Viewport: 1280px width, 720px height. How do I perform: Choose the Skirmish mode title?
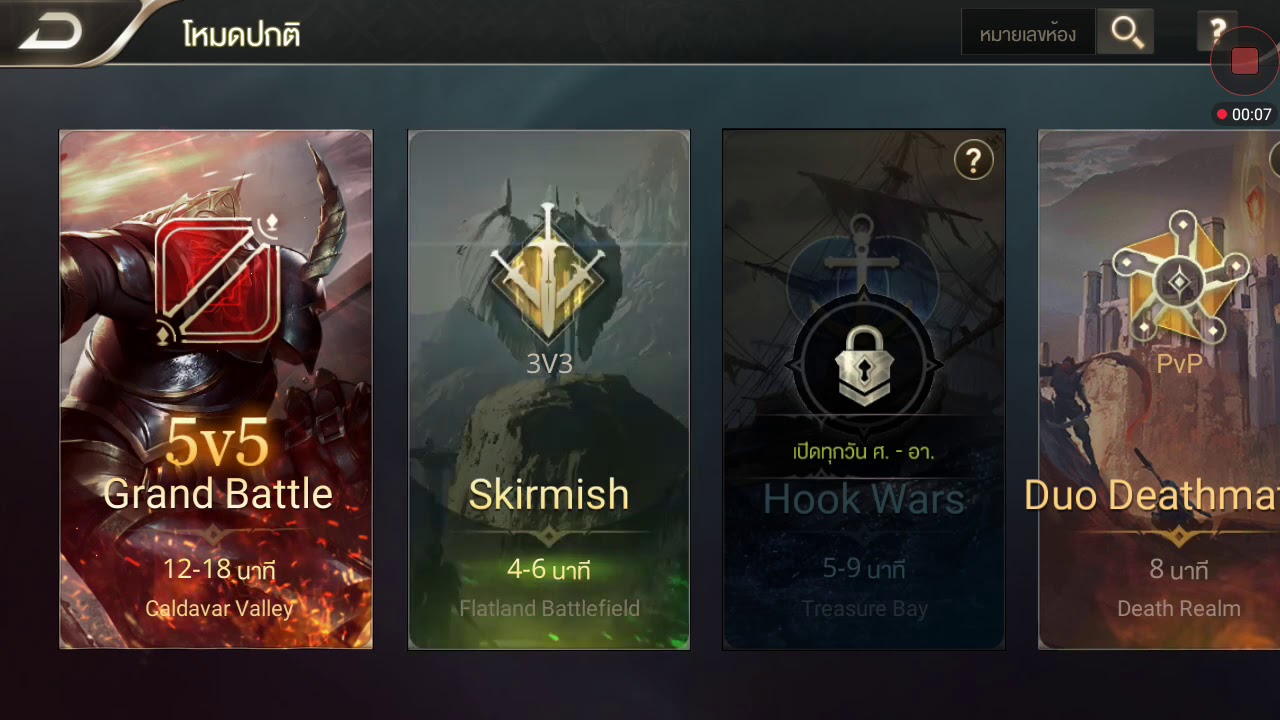tap(549, 495)
